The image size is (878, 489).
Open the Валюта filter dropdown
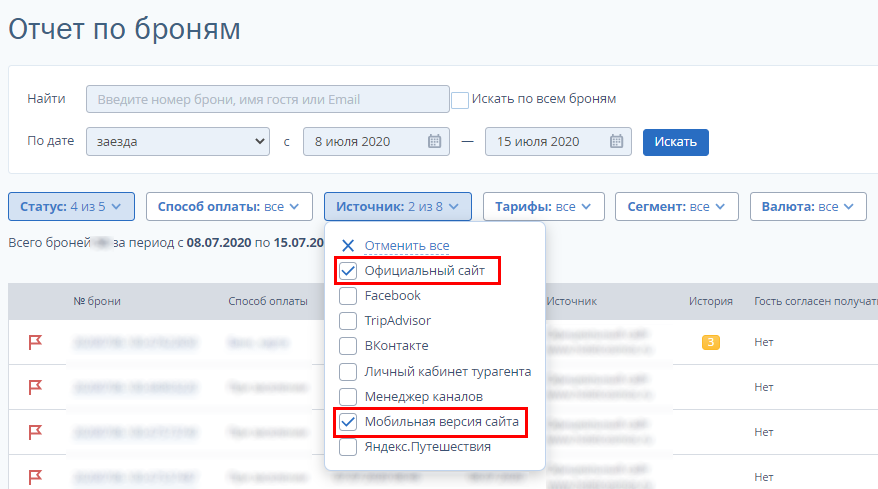tap(808, 207)
